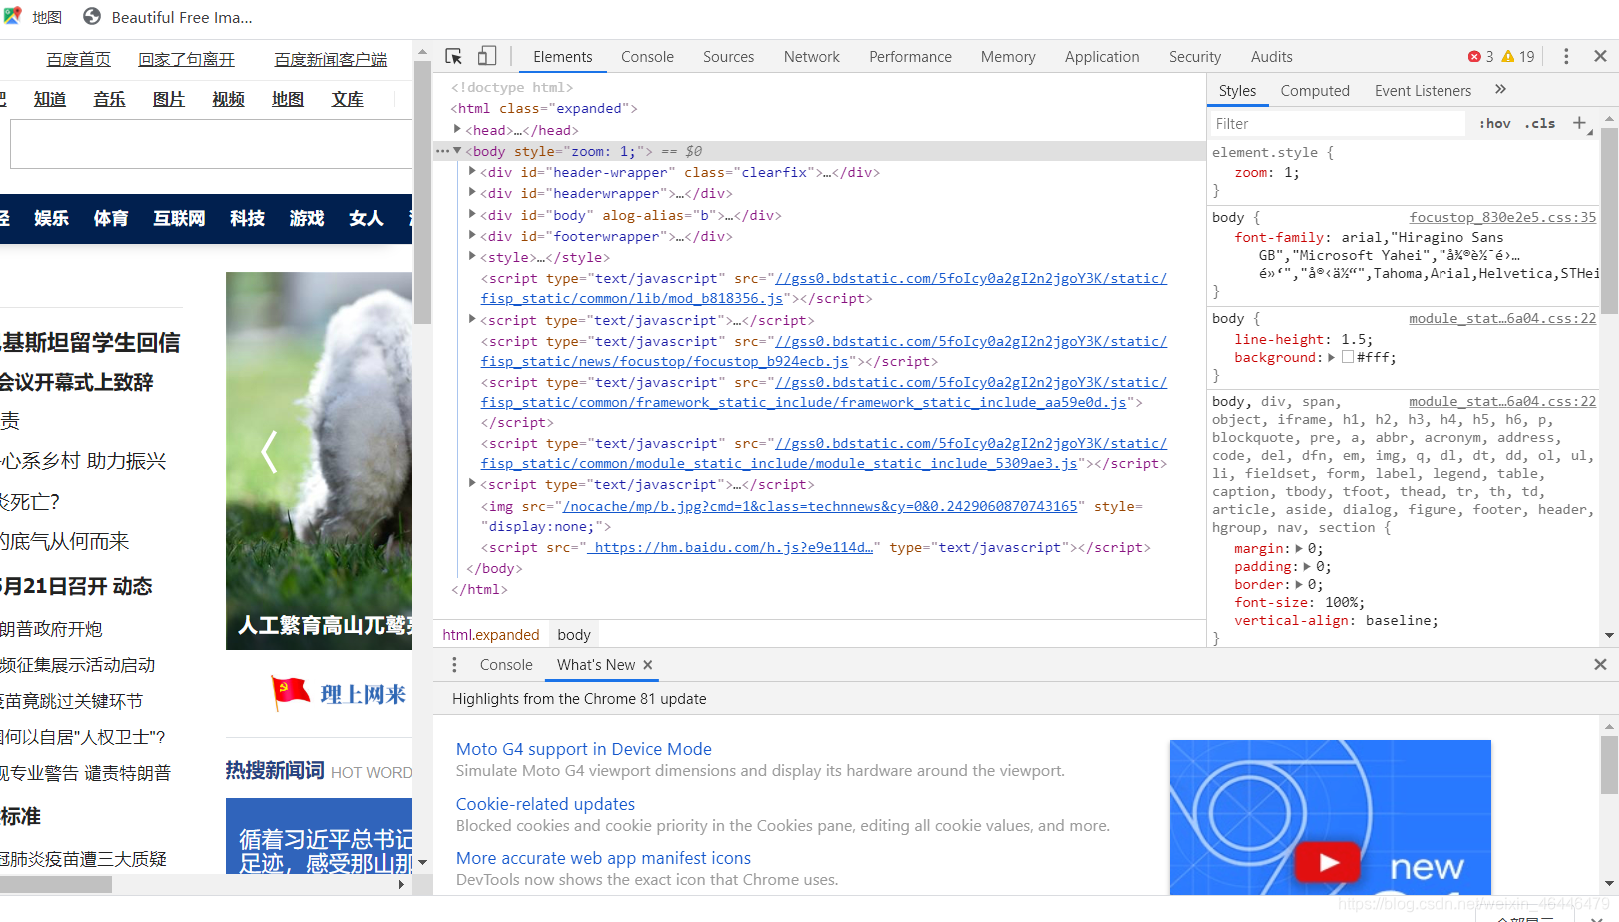This screenshot has height=922, width=1619.
Task: Click the Styles filter input field
Action: (x=1337, y=124)
